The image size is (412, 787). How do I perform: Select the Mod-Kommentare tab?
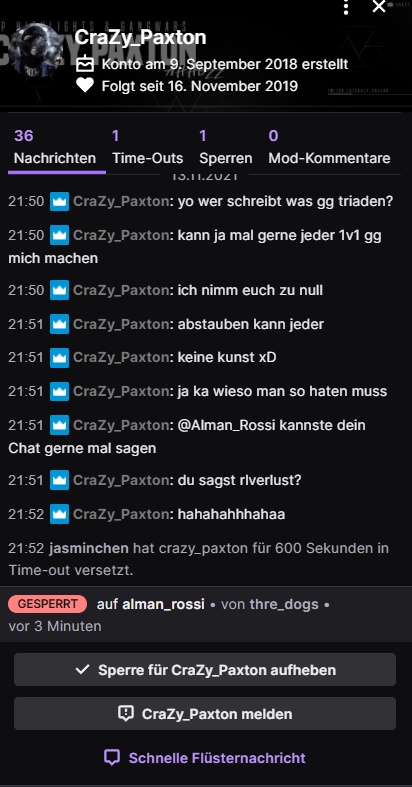coord(329,147)
